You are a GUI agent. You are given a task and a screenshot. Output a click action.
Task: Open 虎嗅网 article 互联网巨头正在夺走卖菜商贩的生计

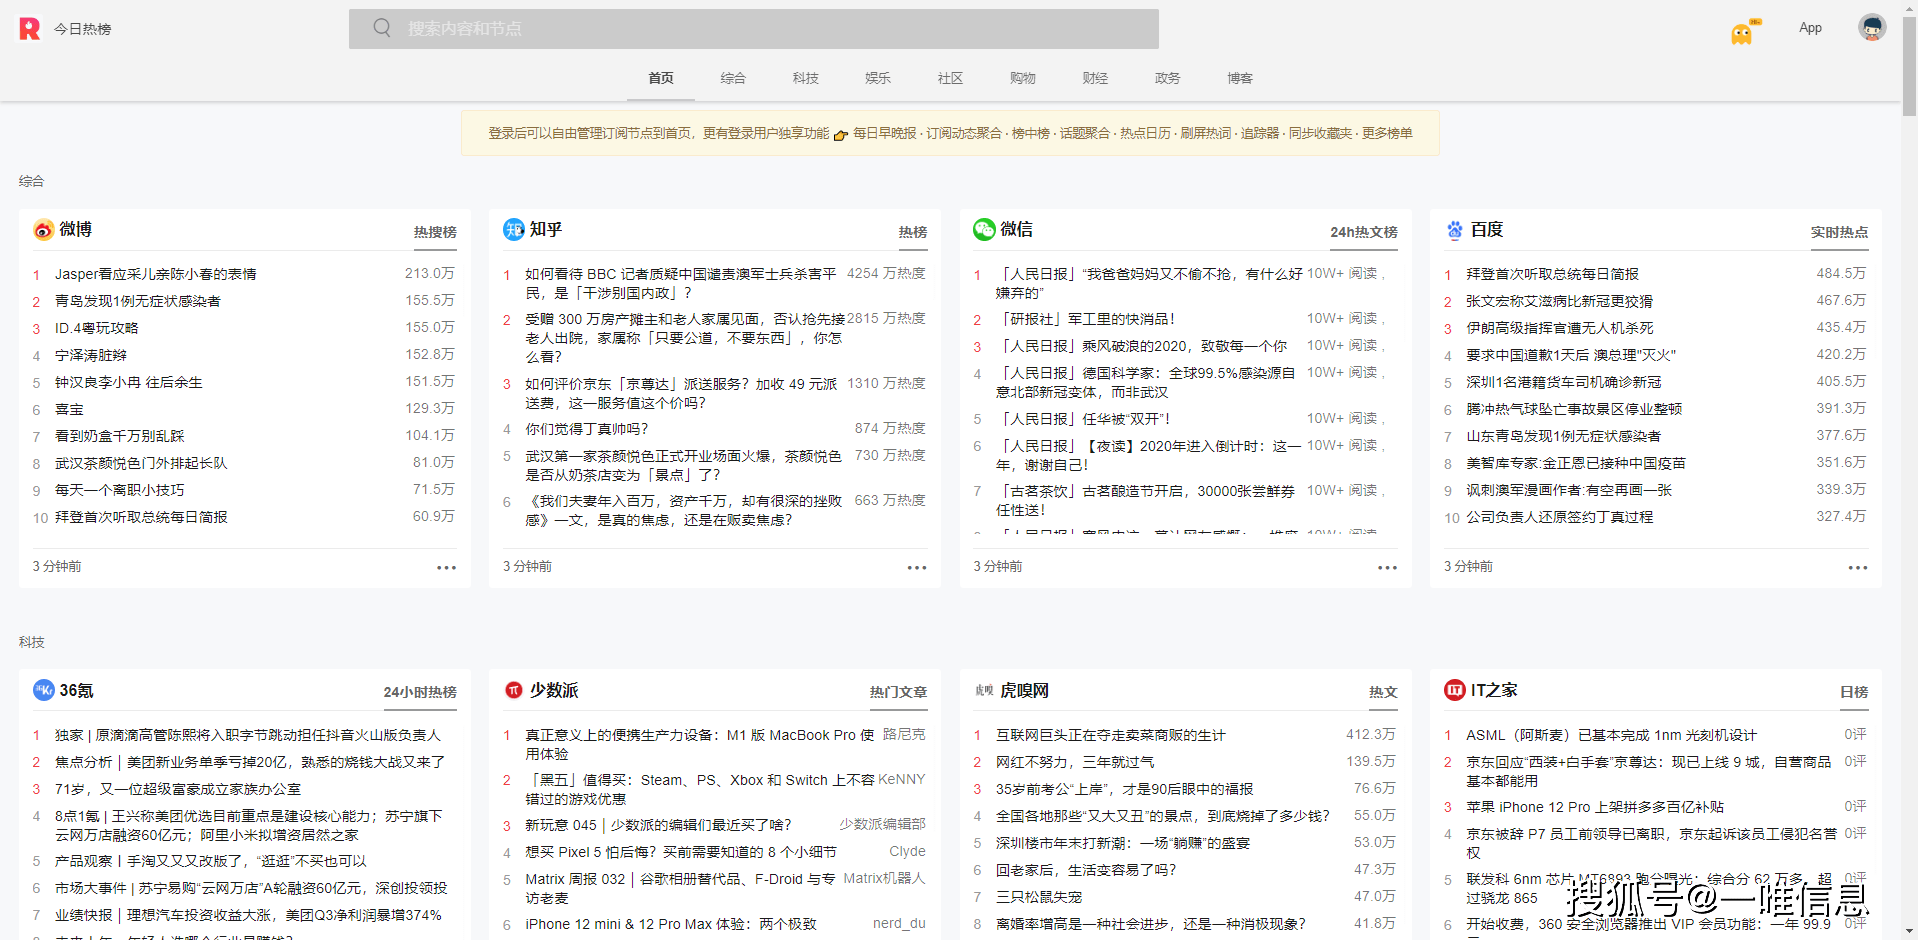(1110, 735)
